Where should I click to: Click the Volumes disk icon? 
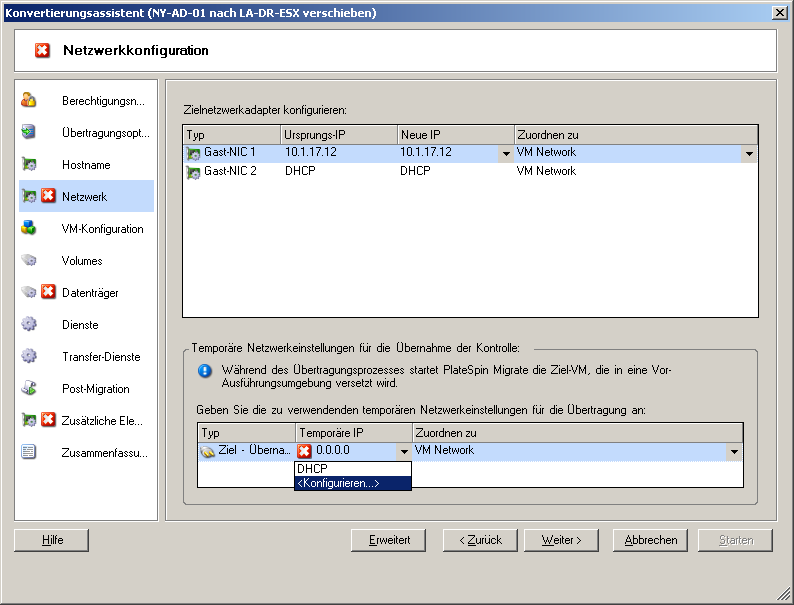[x=28, y=260]
